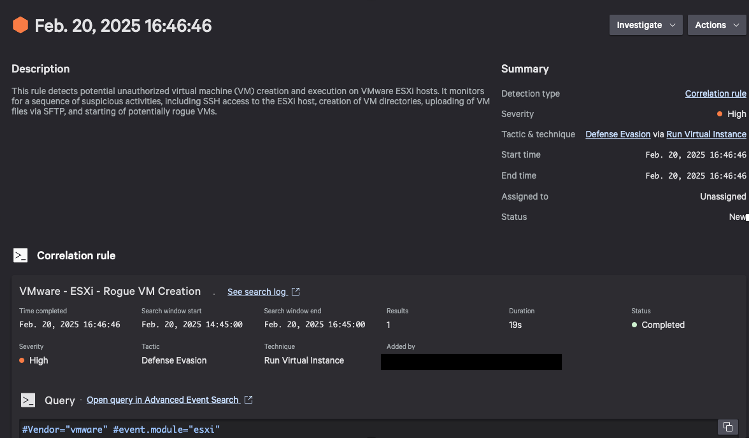This screenshot has height=438, width=749.
Task: Open query in Advanced Event Search
Action: tap(162, 400)
